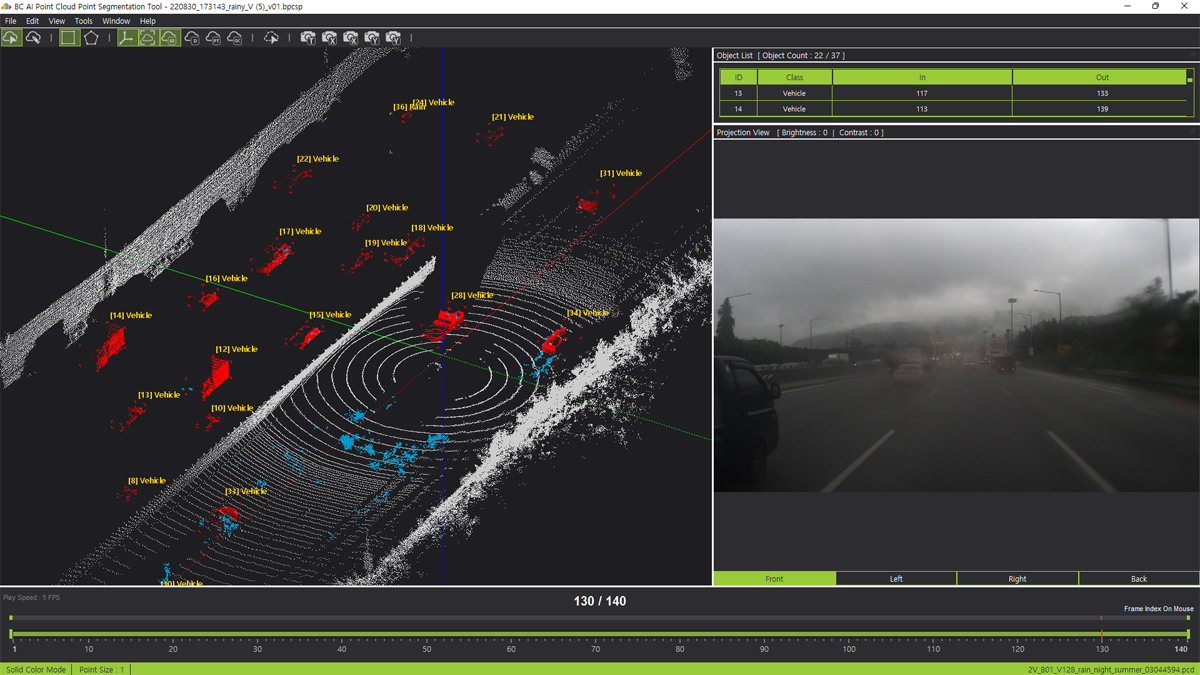Switch projection to Left view
This screenshot has height=675, width=1200.
(896, 579)
